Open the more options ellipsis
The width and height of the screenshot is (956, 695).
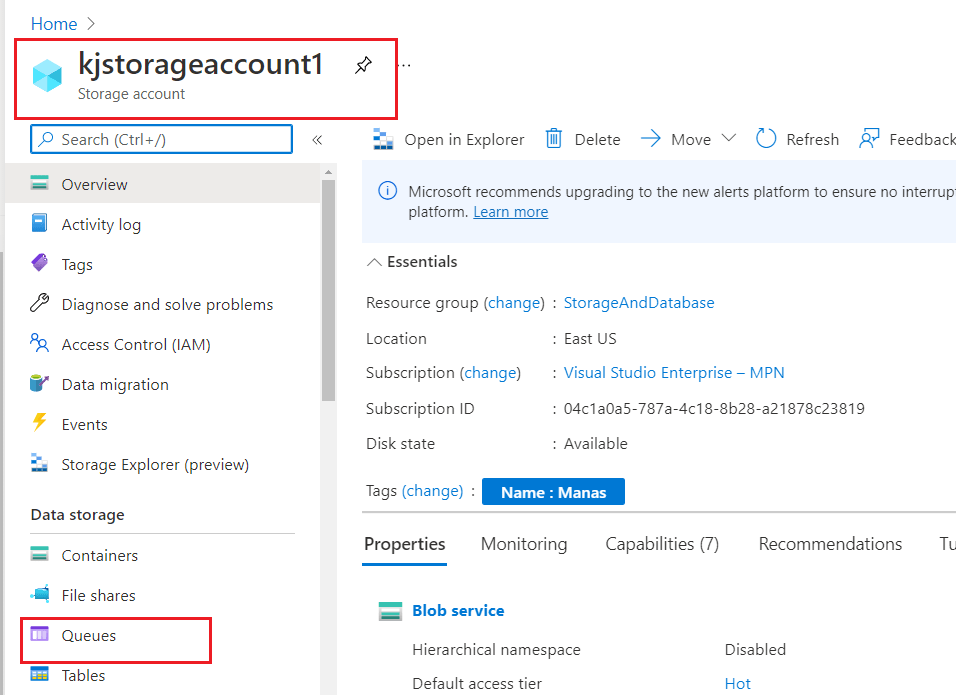click(x=406, y=65)
